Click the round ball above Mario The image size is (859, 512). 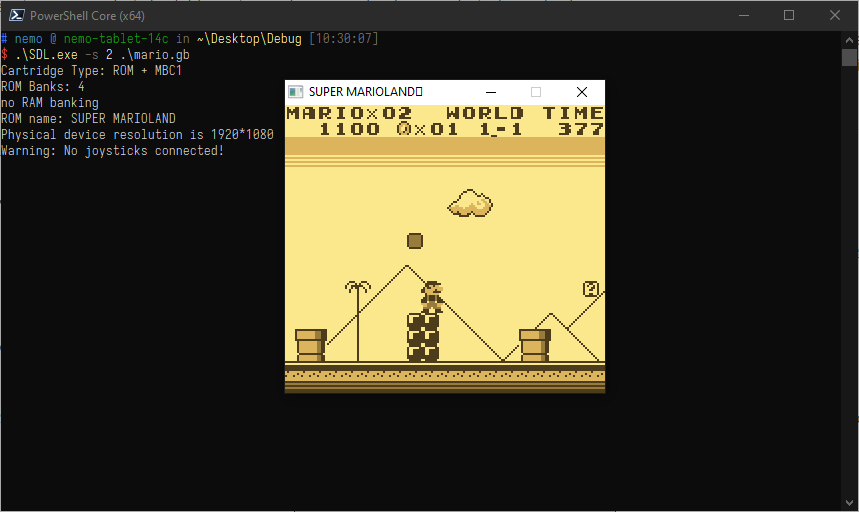(x=415, y=240)
